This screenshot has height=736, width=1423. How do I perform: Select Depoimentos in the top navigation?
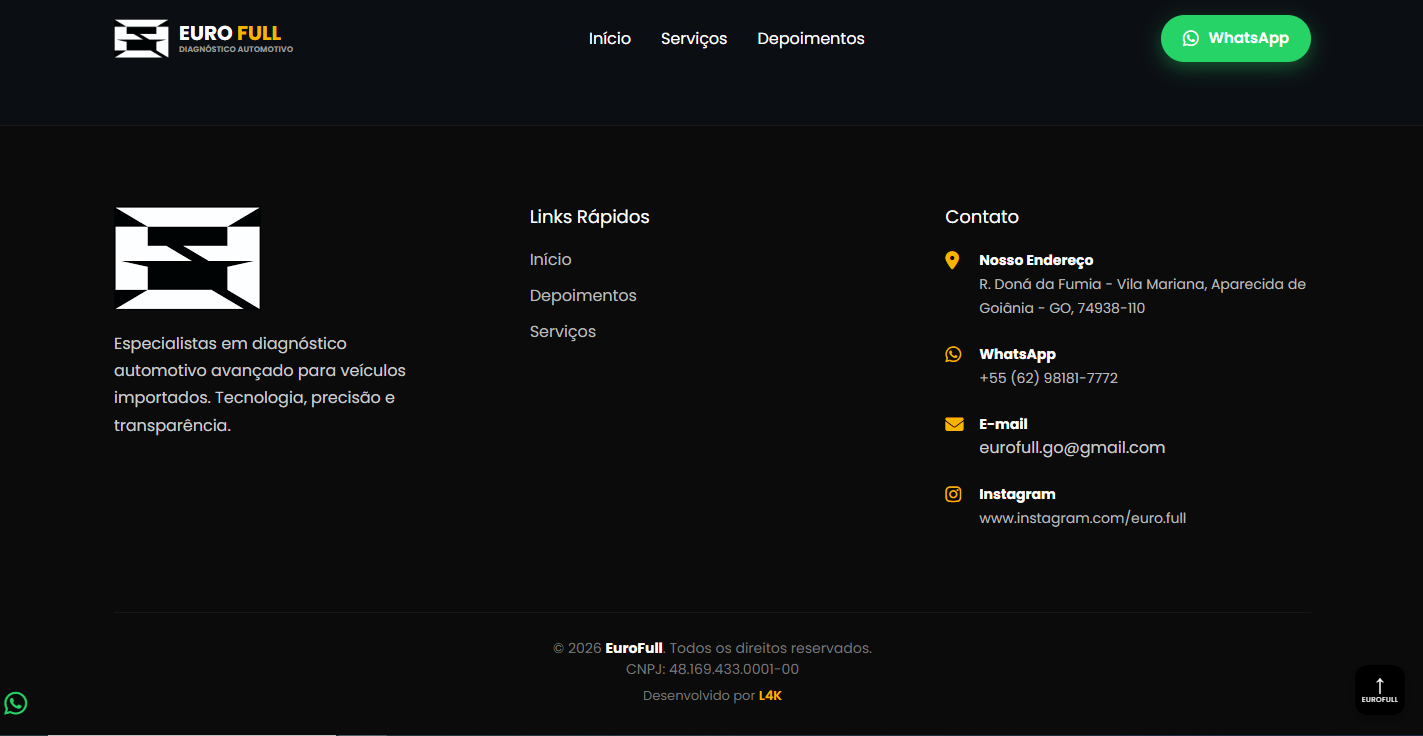(x=810, y=38)
